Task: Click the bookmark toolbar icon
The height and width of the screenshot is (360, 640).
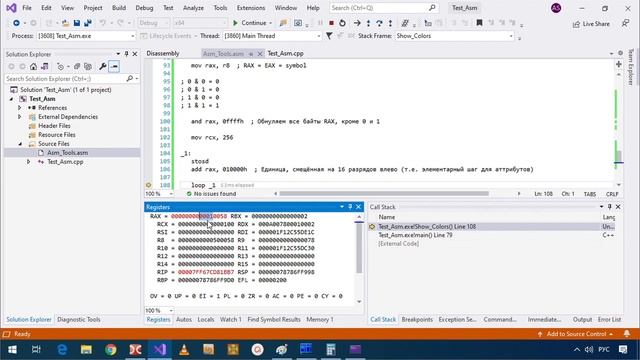Action: click(480, 23)
